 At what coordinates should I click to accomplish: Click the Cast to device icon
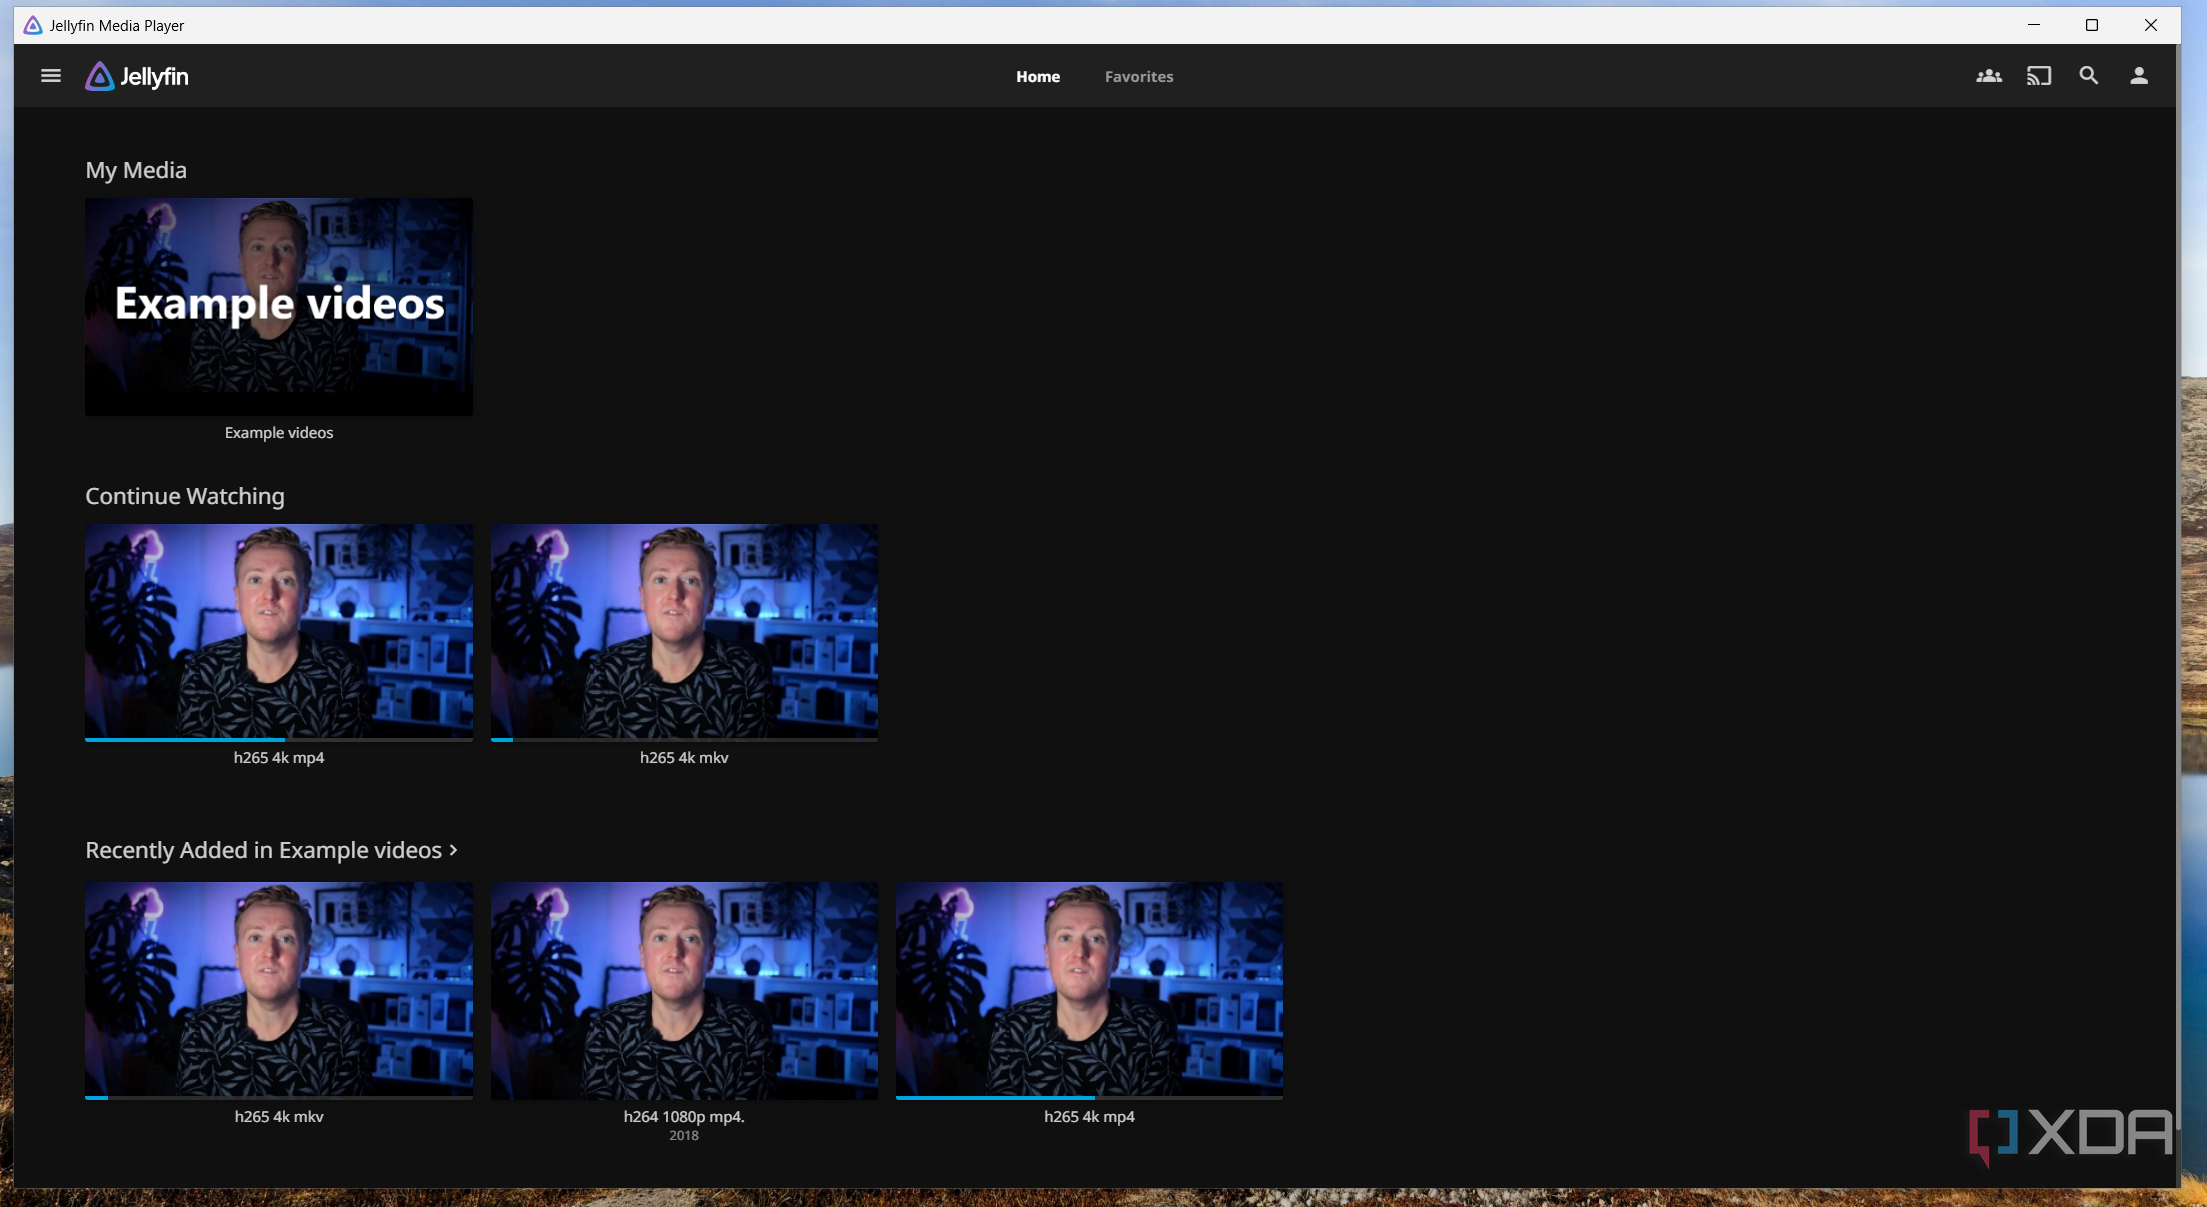(2038, 76)
